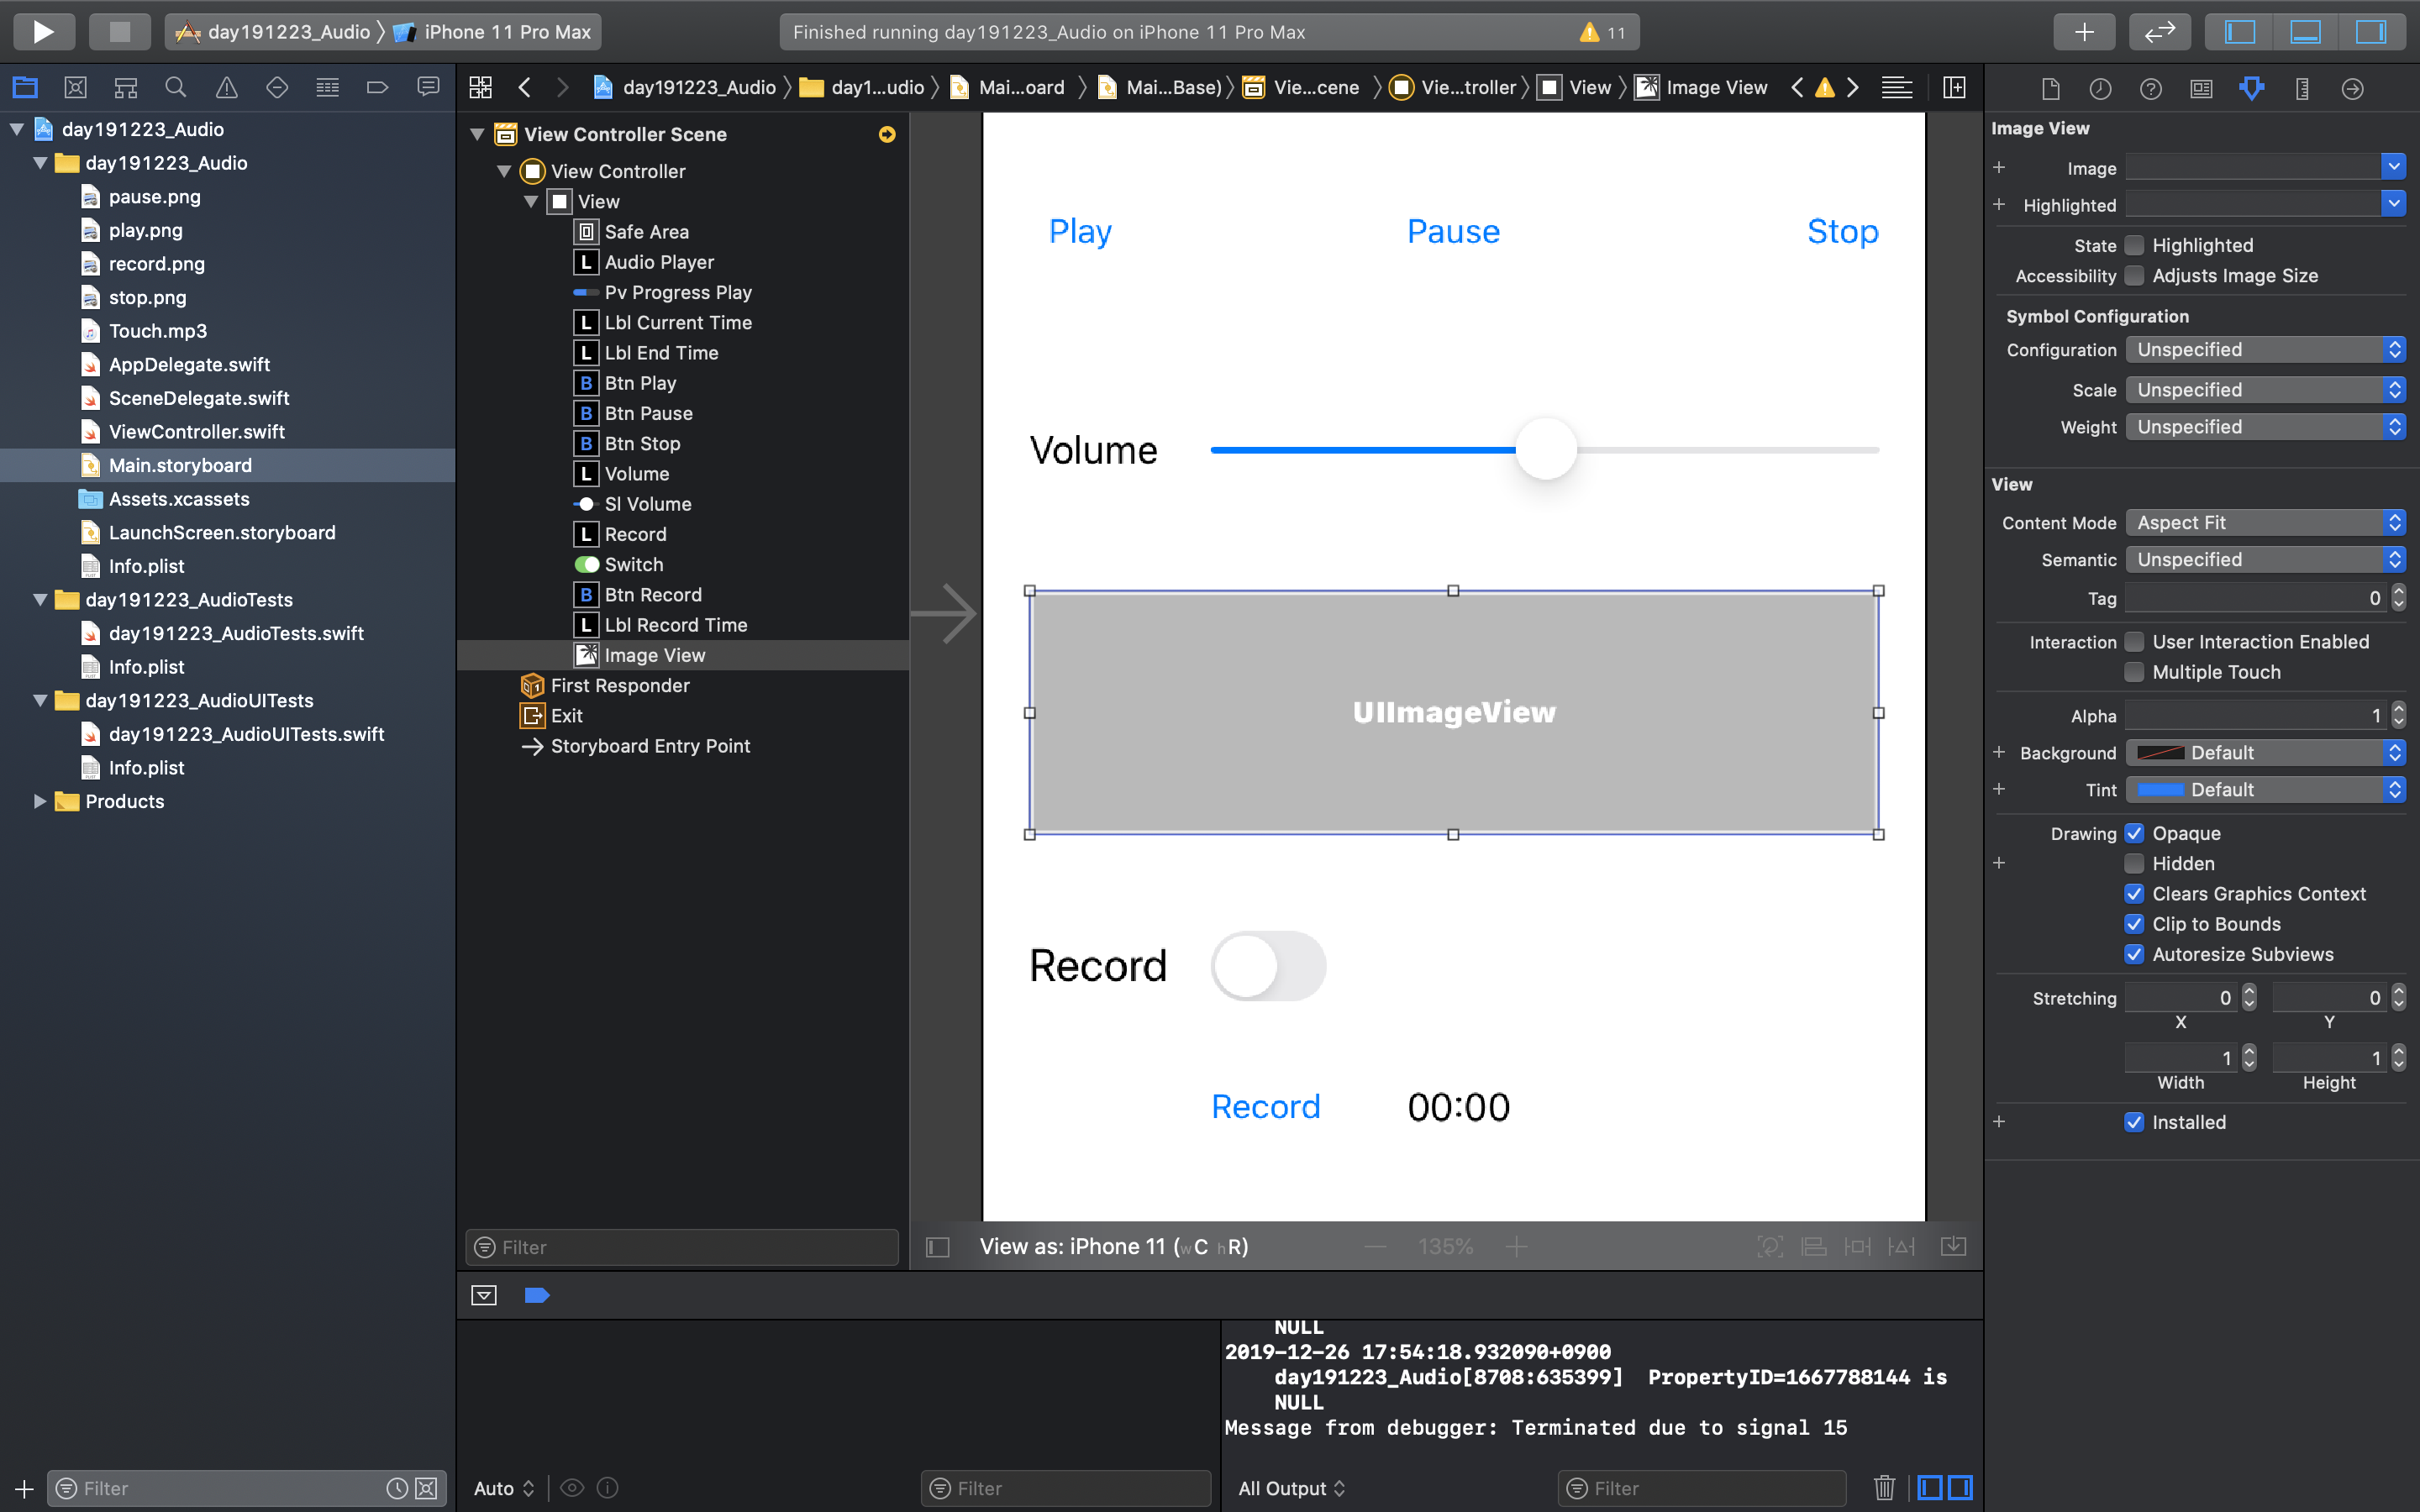Viewport: 2420px width, 1512px height.
Task: Open the Find navigator magnifier icon
Action: click(x=176, y=88)
